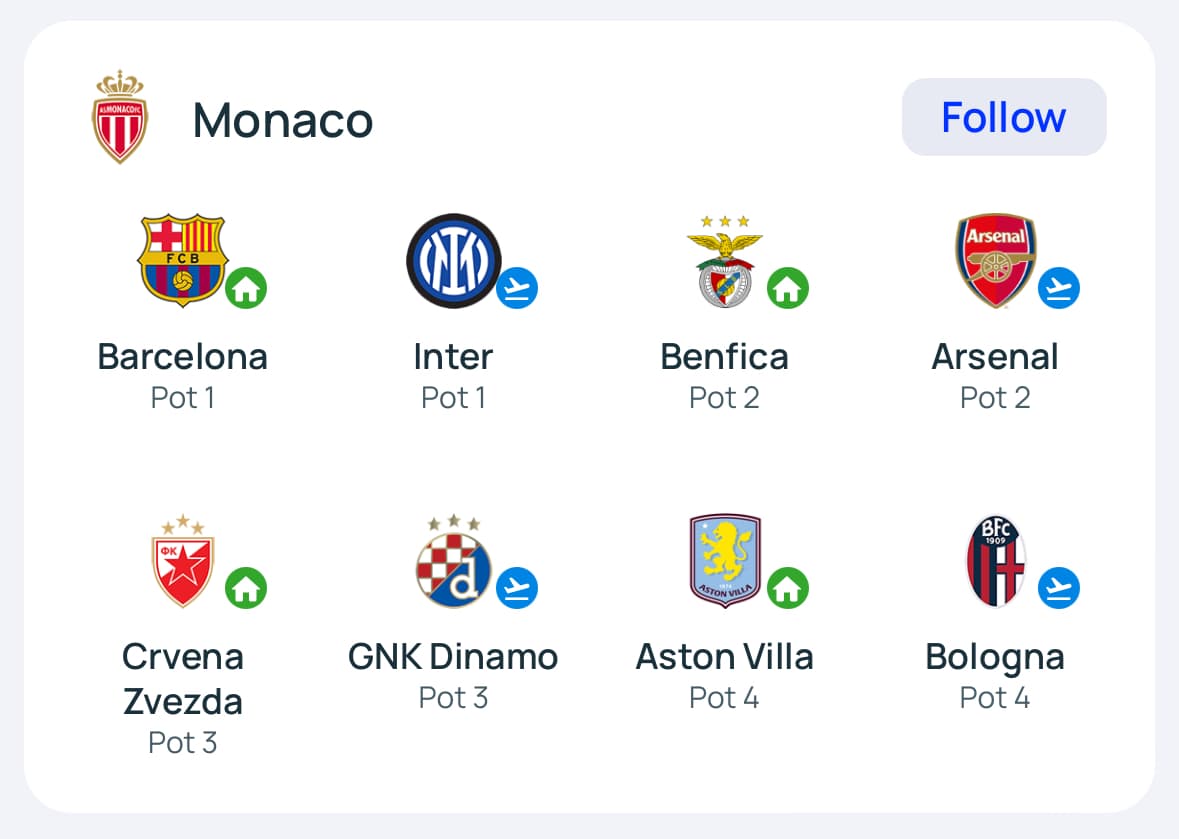Click the Follow button for Monaco
Viewport: 1179px width, 839px height.
[x=1004, y=117]
